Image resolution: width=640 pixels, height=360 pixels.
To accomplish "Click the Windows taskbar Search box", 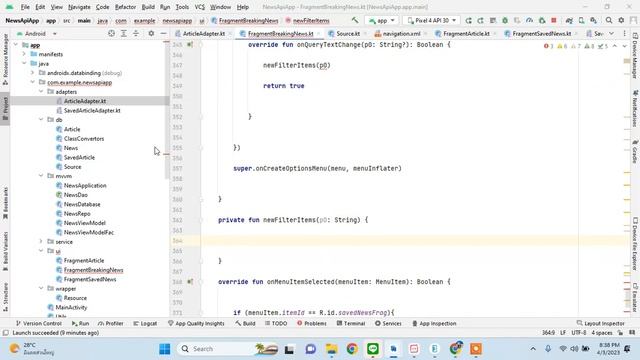I will (228, 349).
